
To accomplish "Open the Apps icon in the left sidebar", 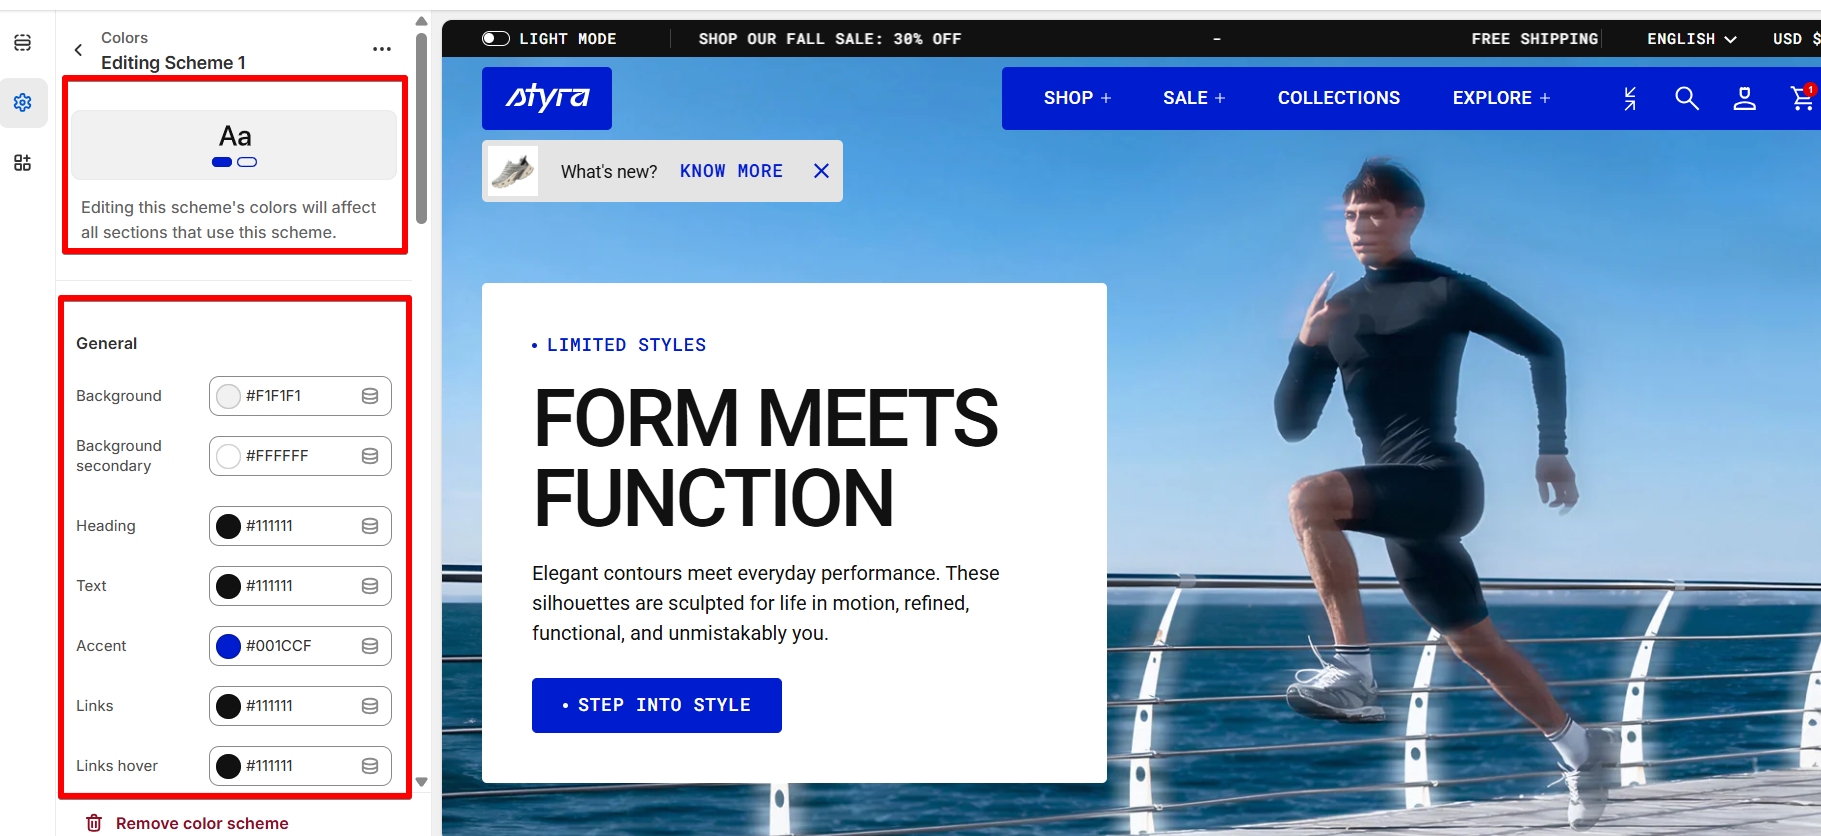I will click(23, 163).
